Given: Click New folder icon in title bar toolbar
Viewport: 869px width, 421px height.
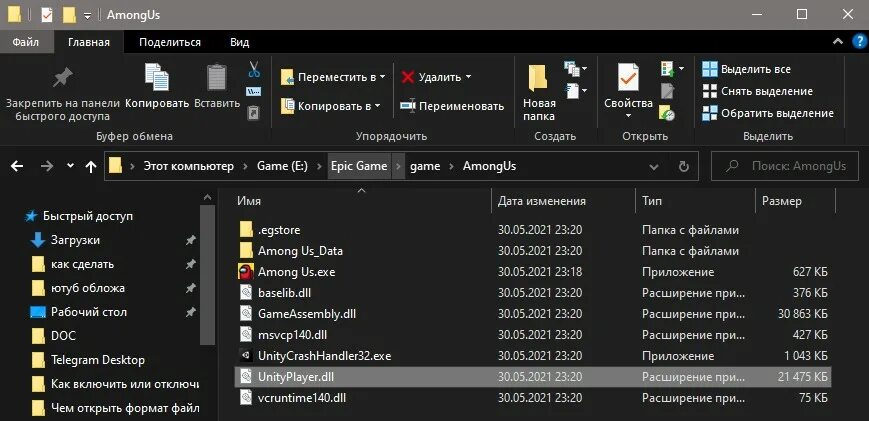Looking at the screenshot, I should (x=69, y=15).
